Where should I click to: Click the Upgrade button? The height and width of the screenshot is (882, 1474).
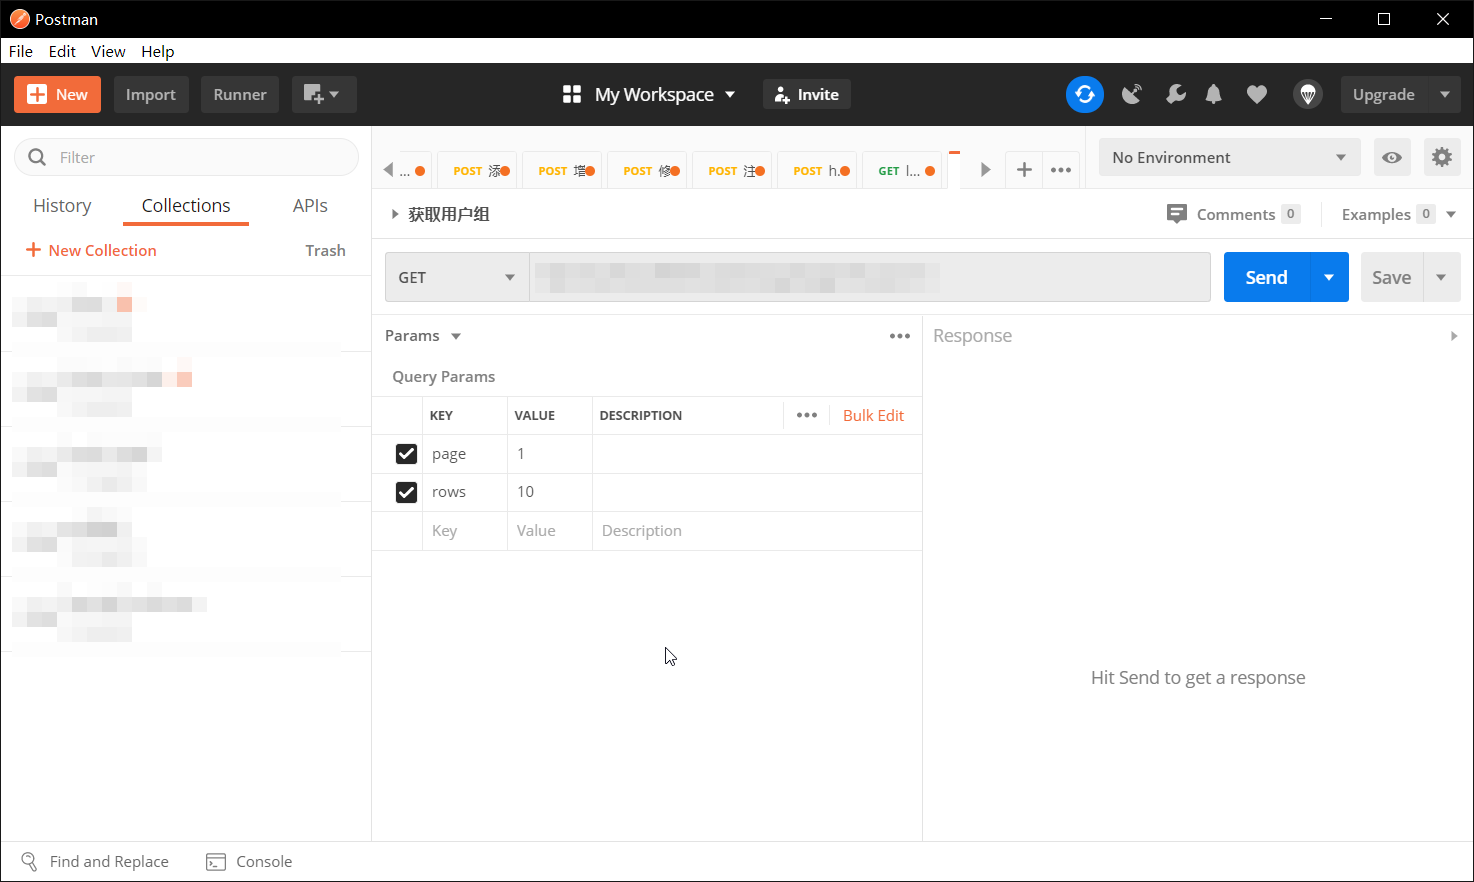click(1384, 94)
